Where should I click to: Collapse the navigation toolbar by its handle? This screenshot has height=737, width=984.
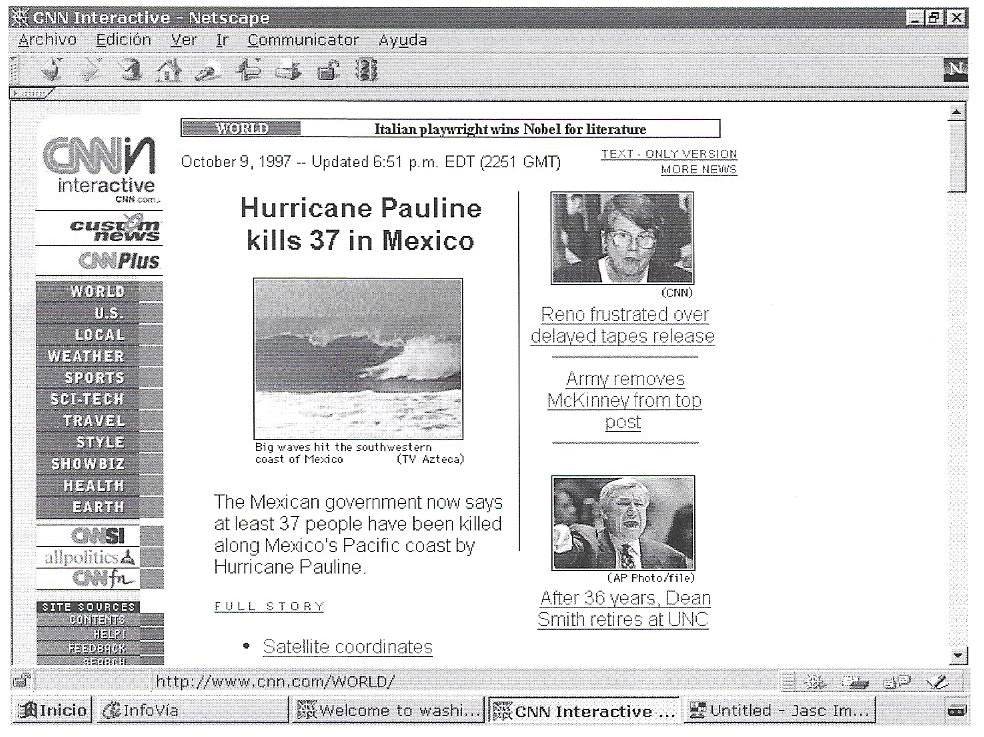[x=15, y=70]
